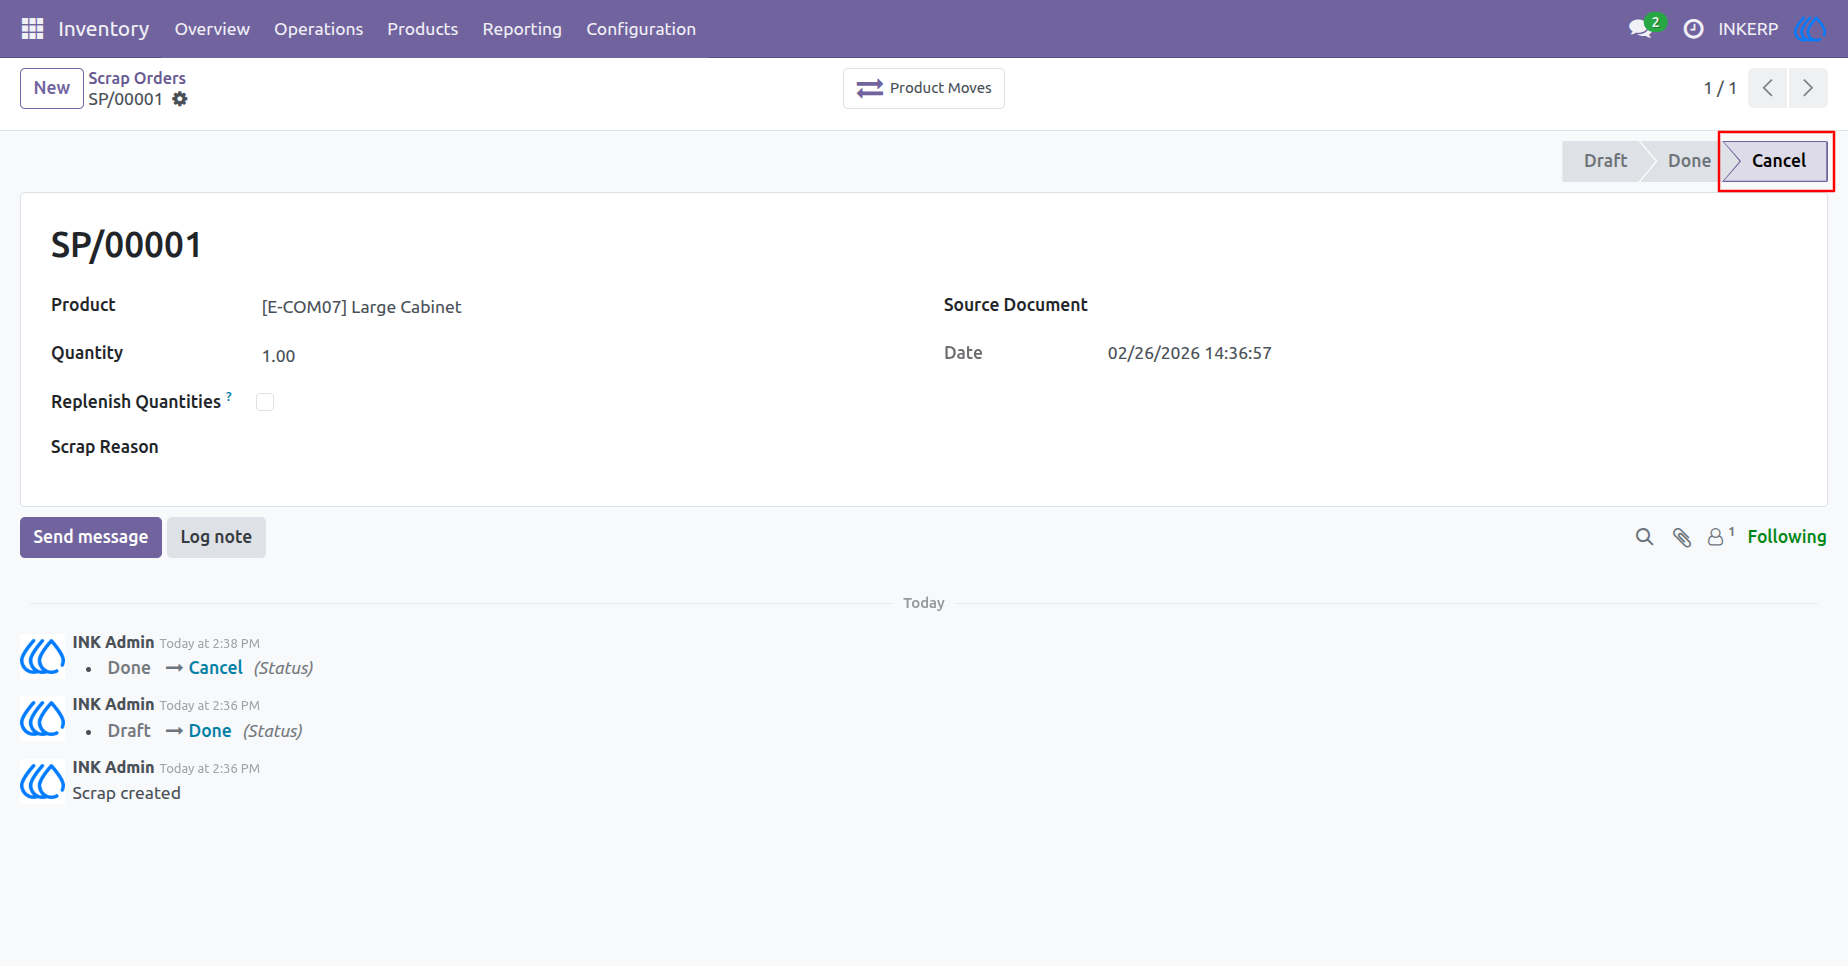Viewport: 1848px width, 966px height.
Task: Click the quantity value 1.00
Action: (x=279, y=356)
